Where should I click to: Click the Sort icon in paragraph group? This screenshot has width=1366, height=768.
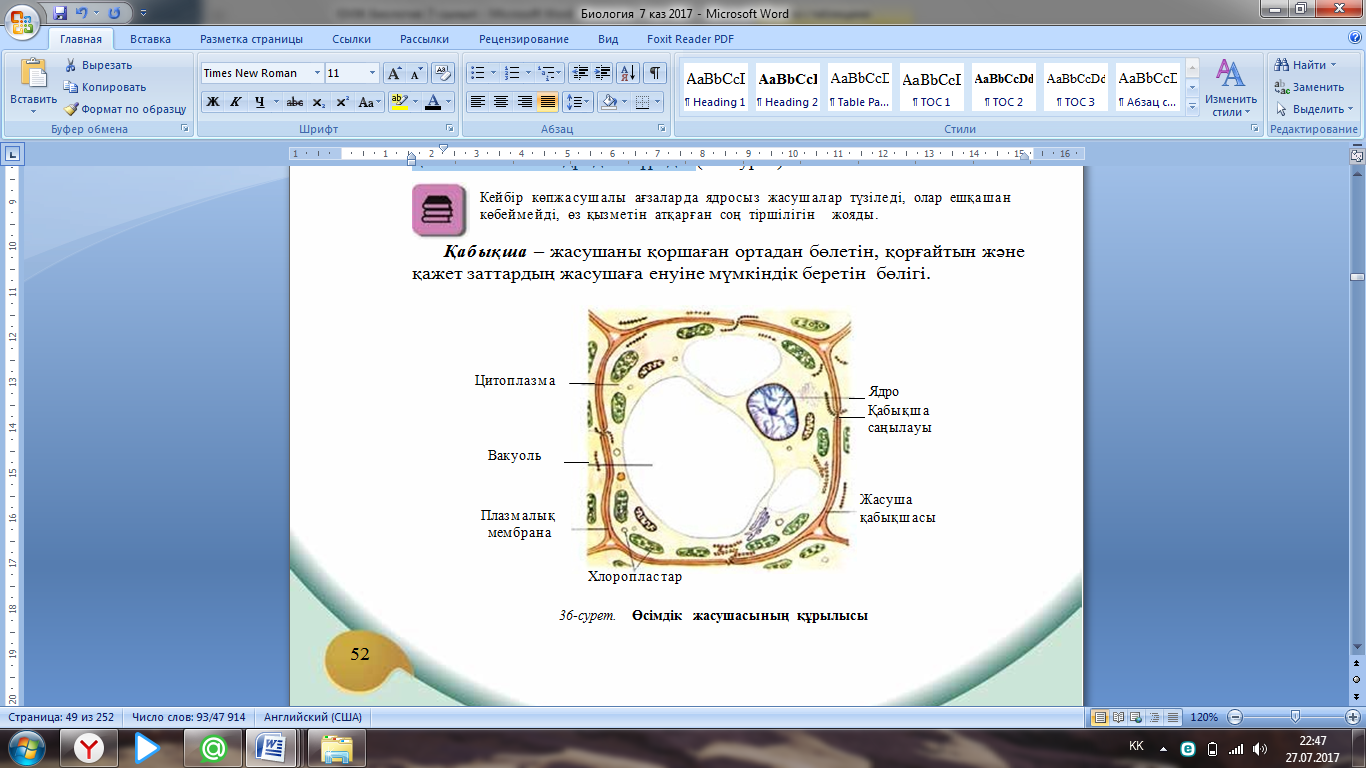click(x=628, y=73)
